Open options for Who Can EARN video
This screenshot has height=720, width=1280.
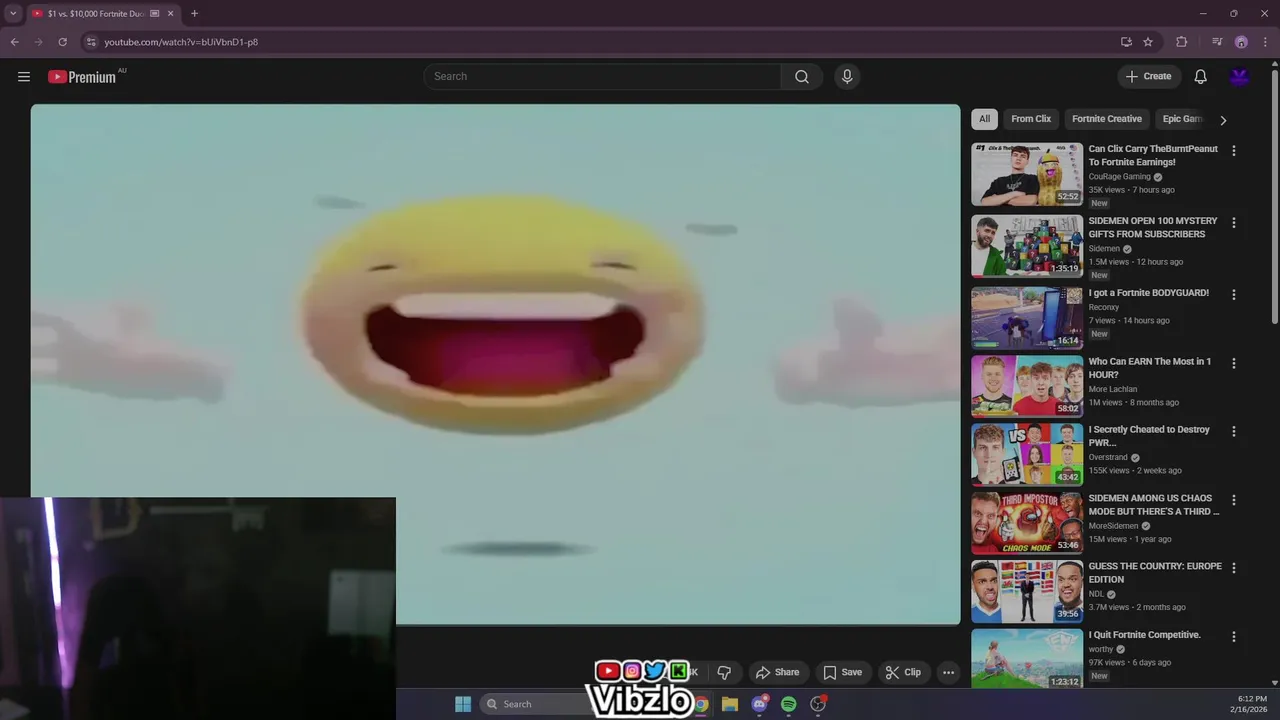click(x=1233, y=363)
